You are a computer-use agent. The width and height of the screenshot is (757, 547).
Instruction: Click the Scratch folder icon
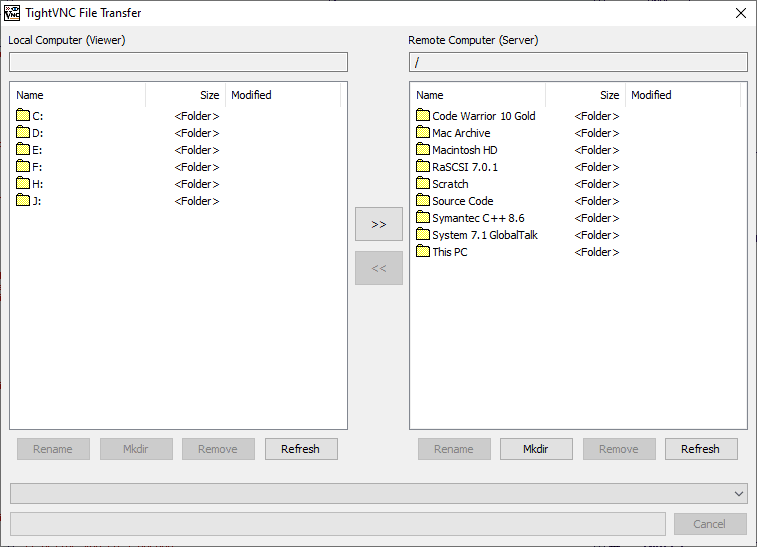pos(423,183)
